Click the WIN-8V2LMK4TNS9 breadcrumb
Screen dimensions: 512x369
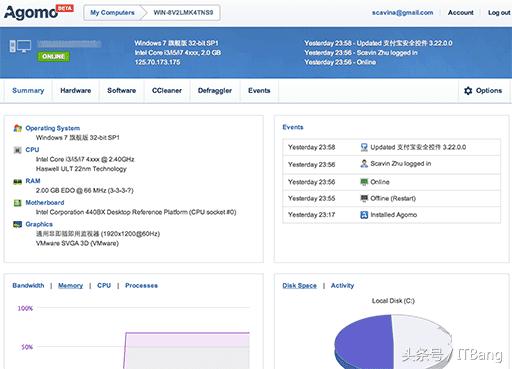click(x=183, y=13)
